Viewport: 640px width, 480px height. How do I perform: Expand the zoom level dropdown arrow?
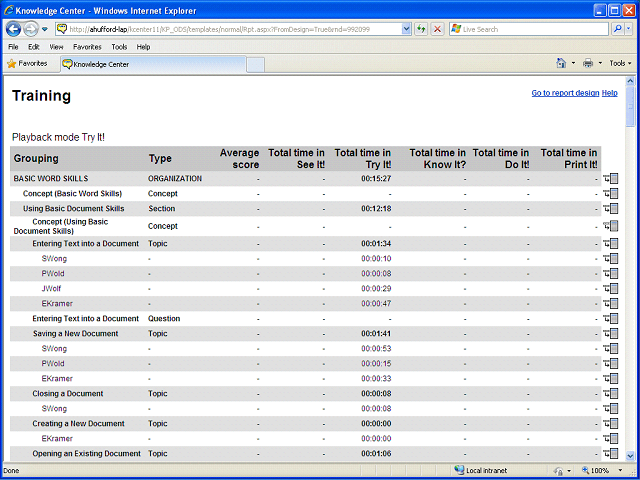(621, 470)
